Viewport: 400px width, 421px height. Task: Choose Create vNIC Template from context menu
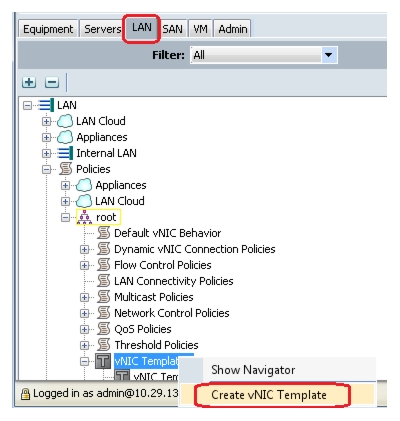pyautogui.click(x=269, y=395)
